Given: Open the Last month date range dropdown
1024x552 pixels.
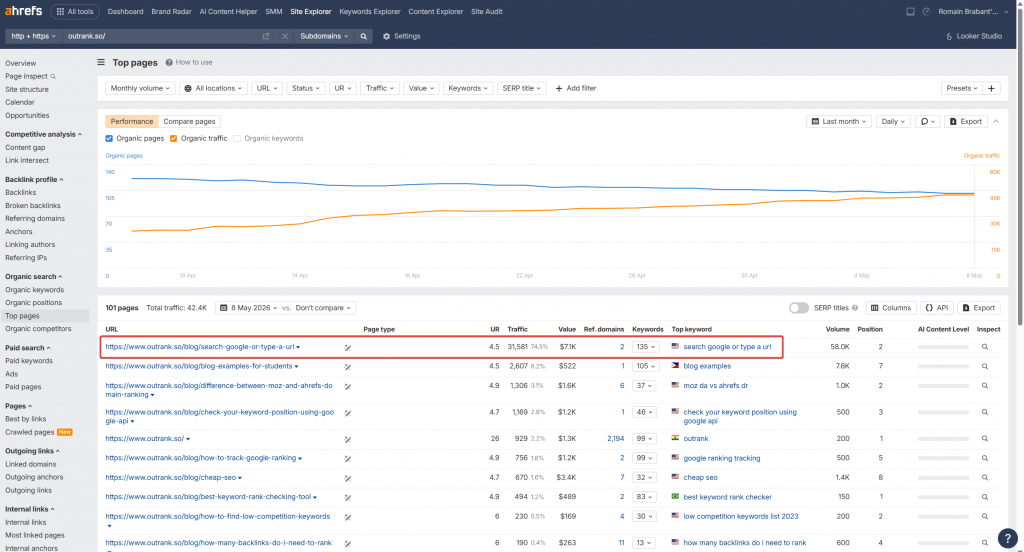Looking at the screenshot, I should pos(839,122).
